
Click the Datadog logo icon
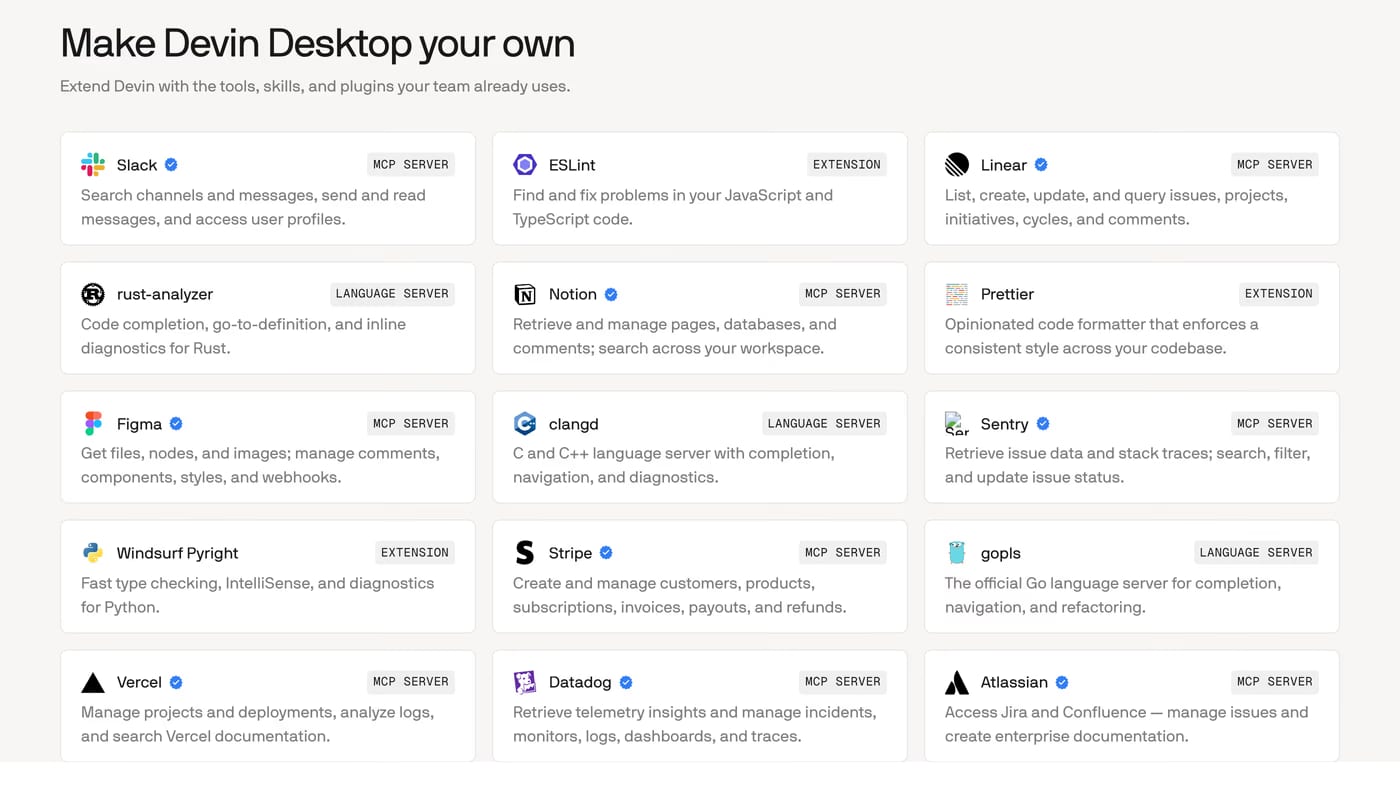click(525, 682)
